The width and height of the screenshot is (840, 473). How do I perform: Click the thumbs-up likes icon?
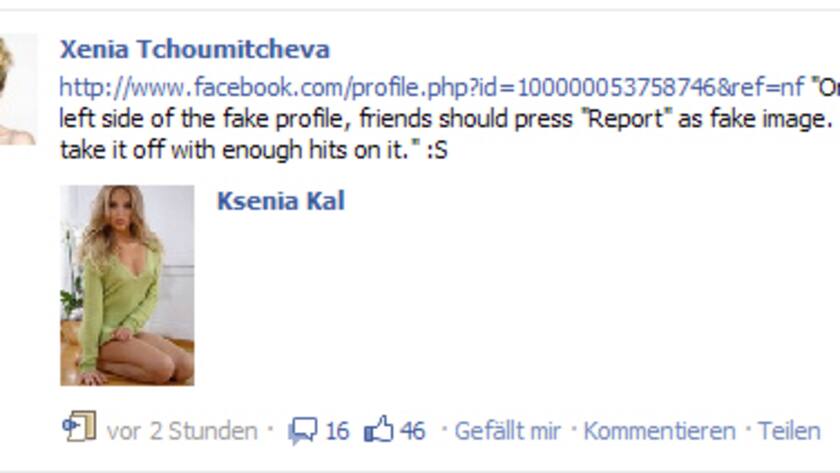379,429
